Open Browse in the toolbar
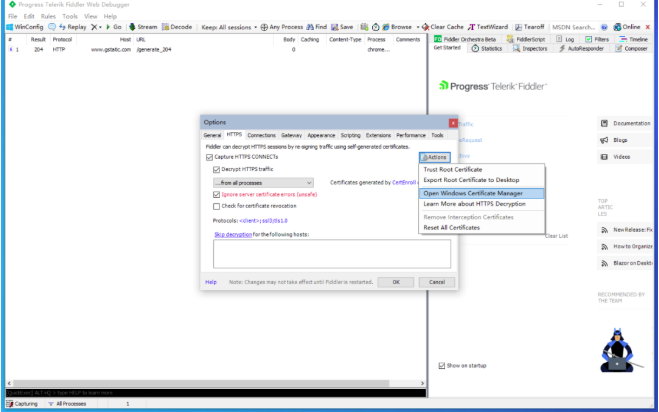659x412 pixels. (397, 27)
